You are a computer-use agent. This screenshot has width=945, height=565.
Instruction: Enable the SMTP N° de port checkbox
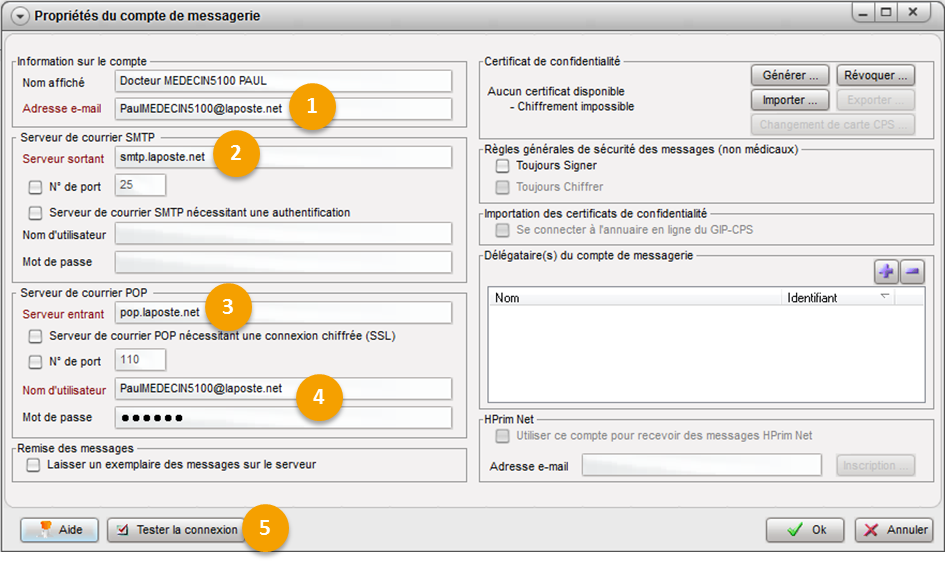click(36, 186)
